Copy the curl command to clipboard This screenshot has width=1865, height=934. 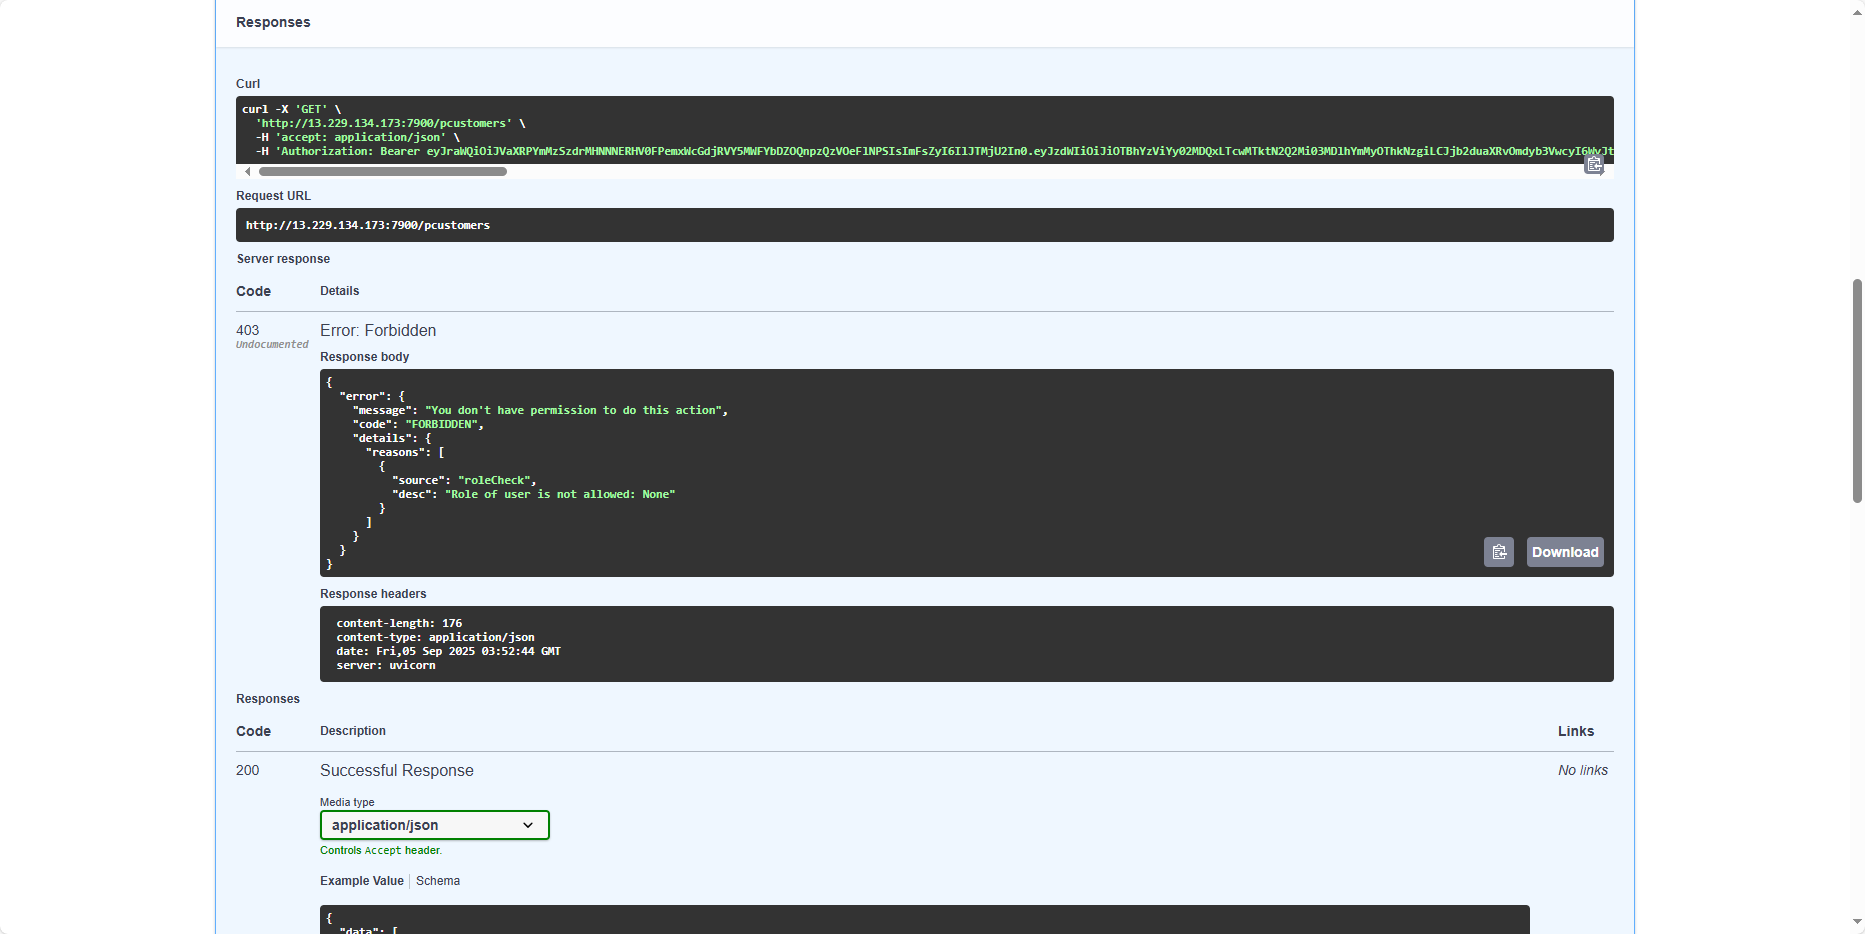coord(1593,165)
